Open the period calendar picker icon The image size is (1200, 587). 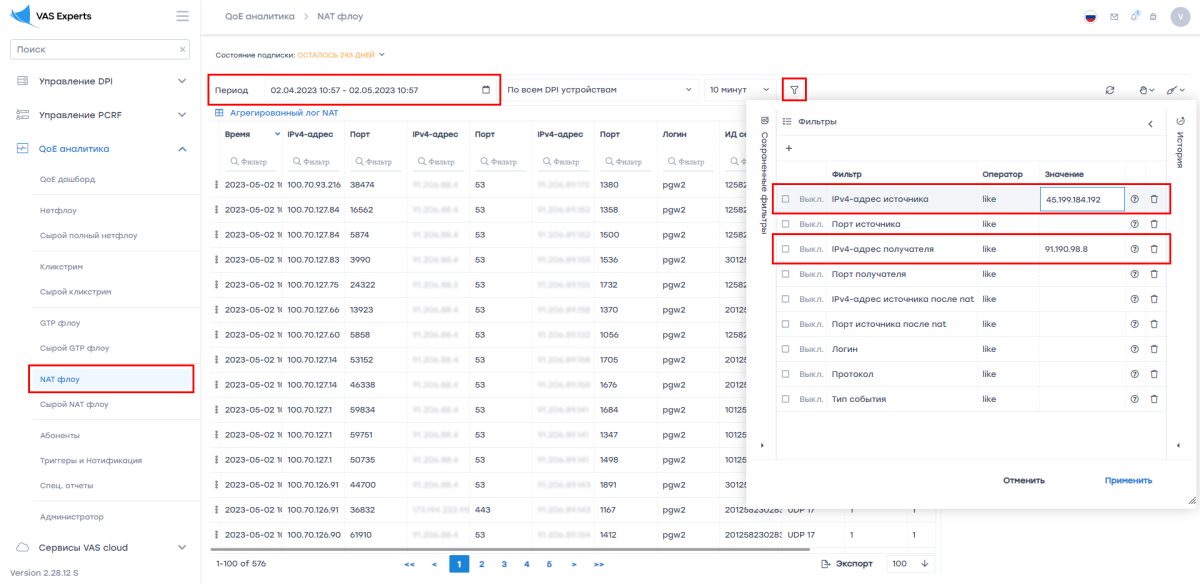486,90
